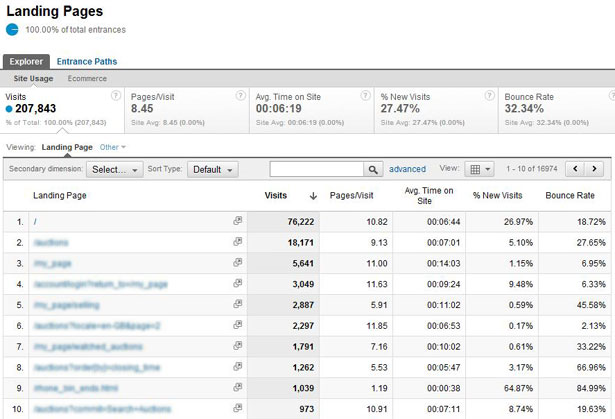Show help for Avg. Time on Site
This screenshot has width=615, height=419.
[x=365, y=95]
